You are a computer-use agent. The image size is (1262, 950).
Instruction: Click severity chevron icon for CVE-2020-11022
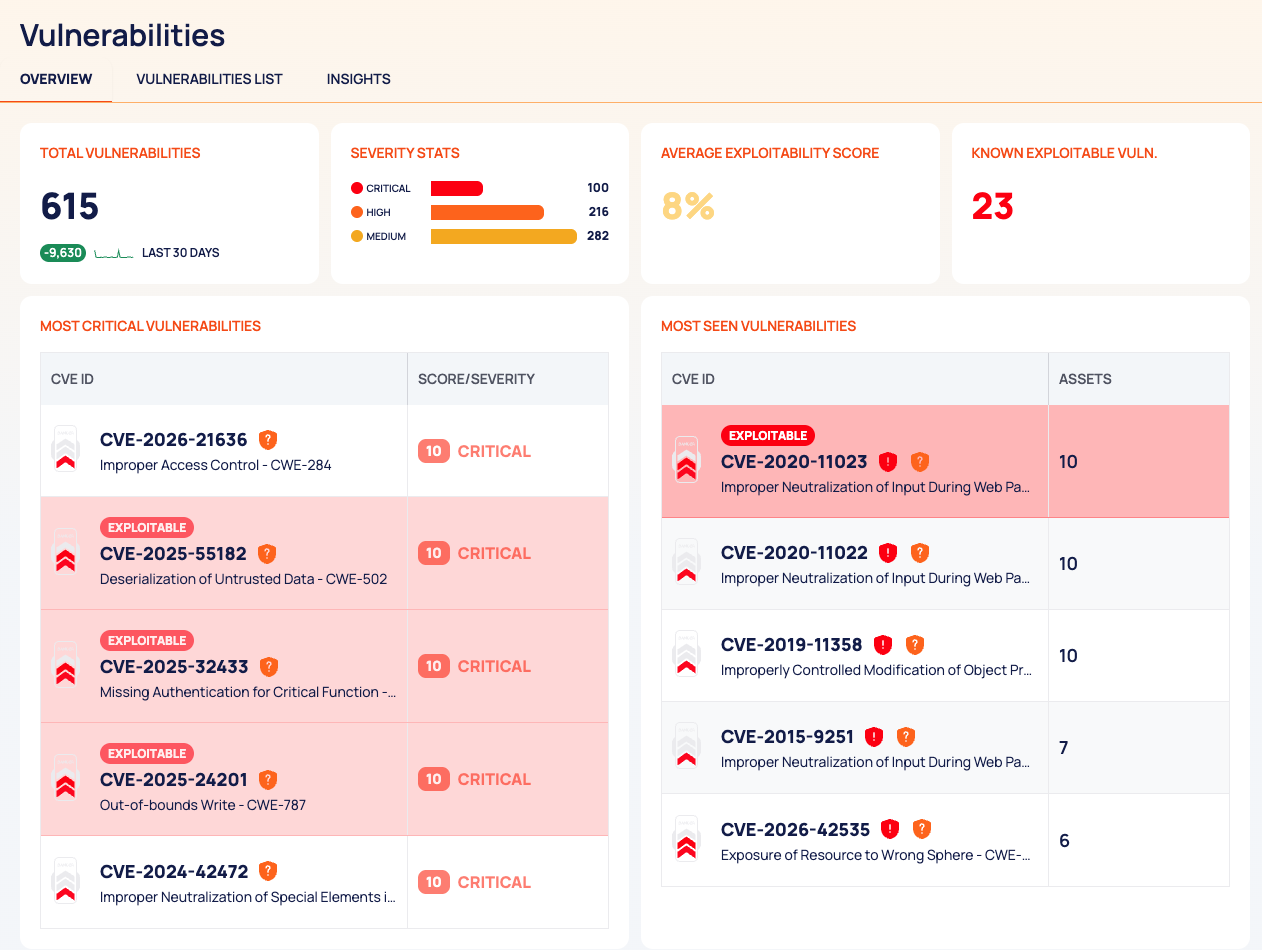tap(686, 563)
